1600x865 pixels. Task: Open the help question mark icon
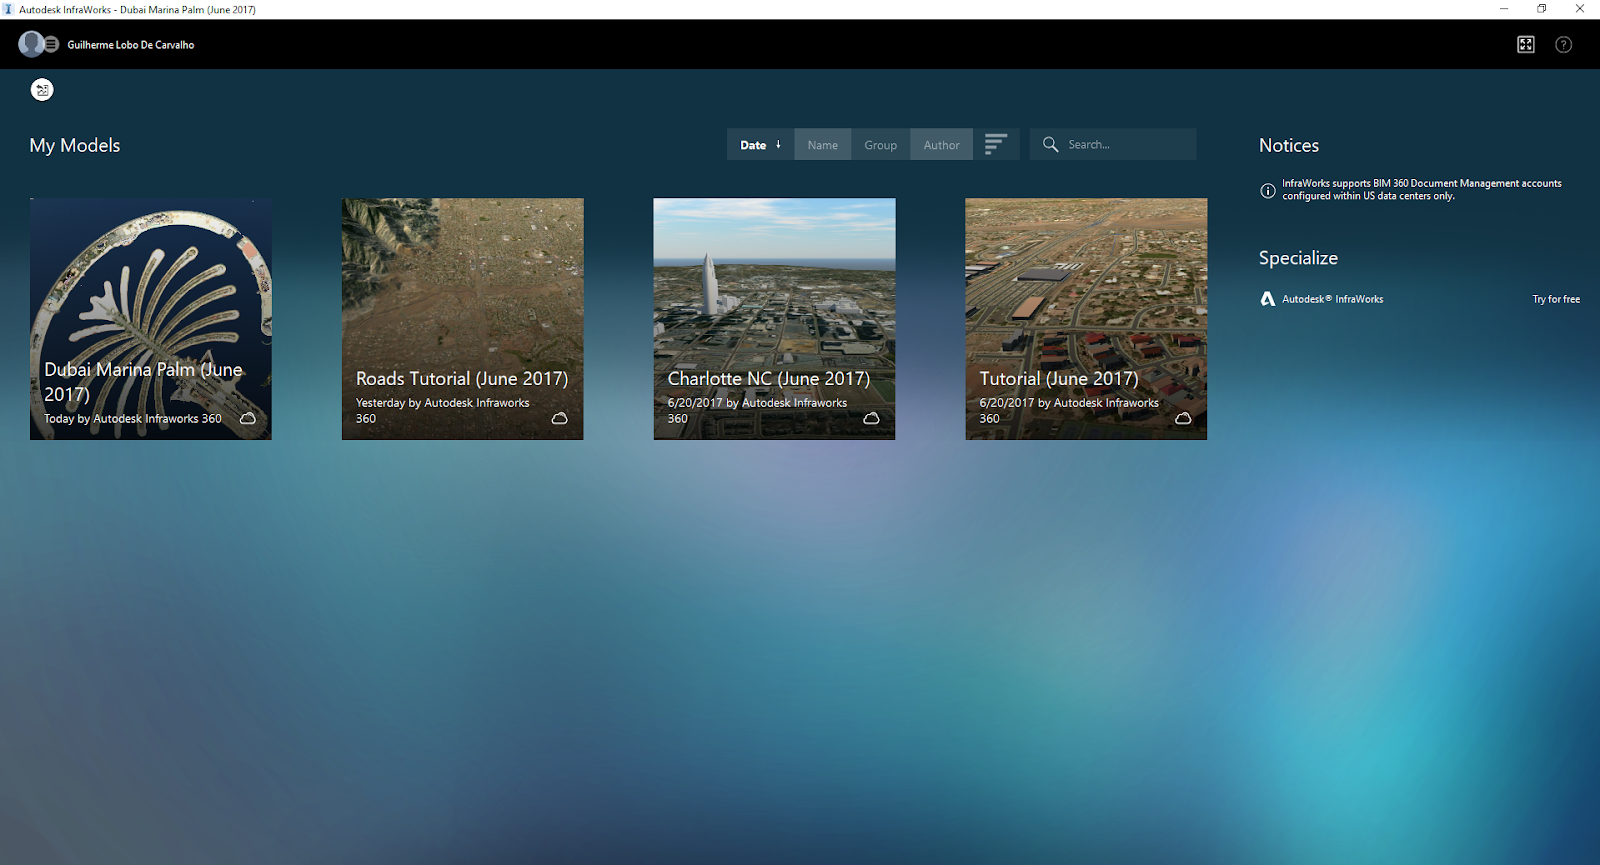[x=1564, y=44]
